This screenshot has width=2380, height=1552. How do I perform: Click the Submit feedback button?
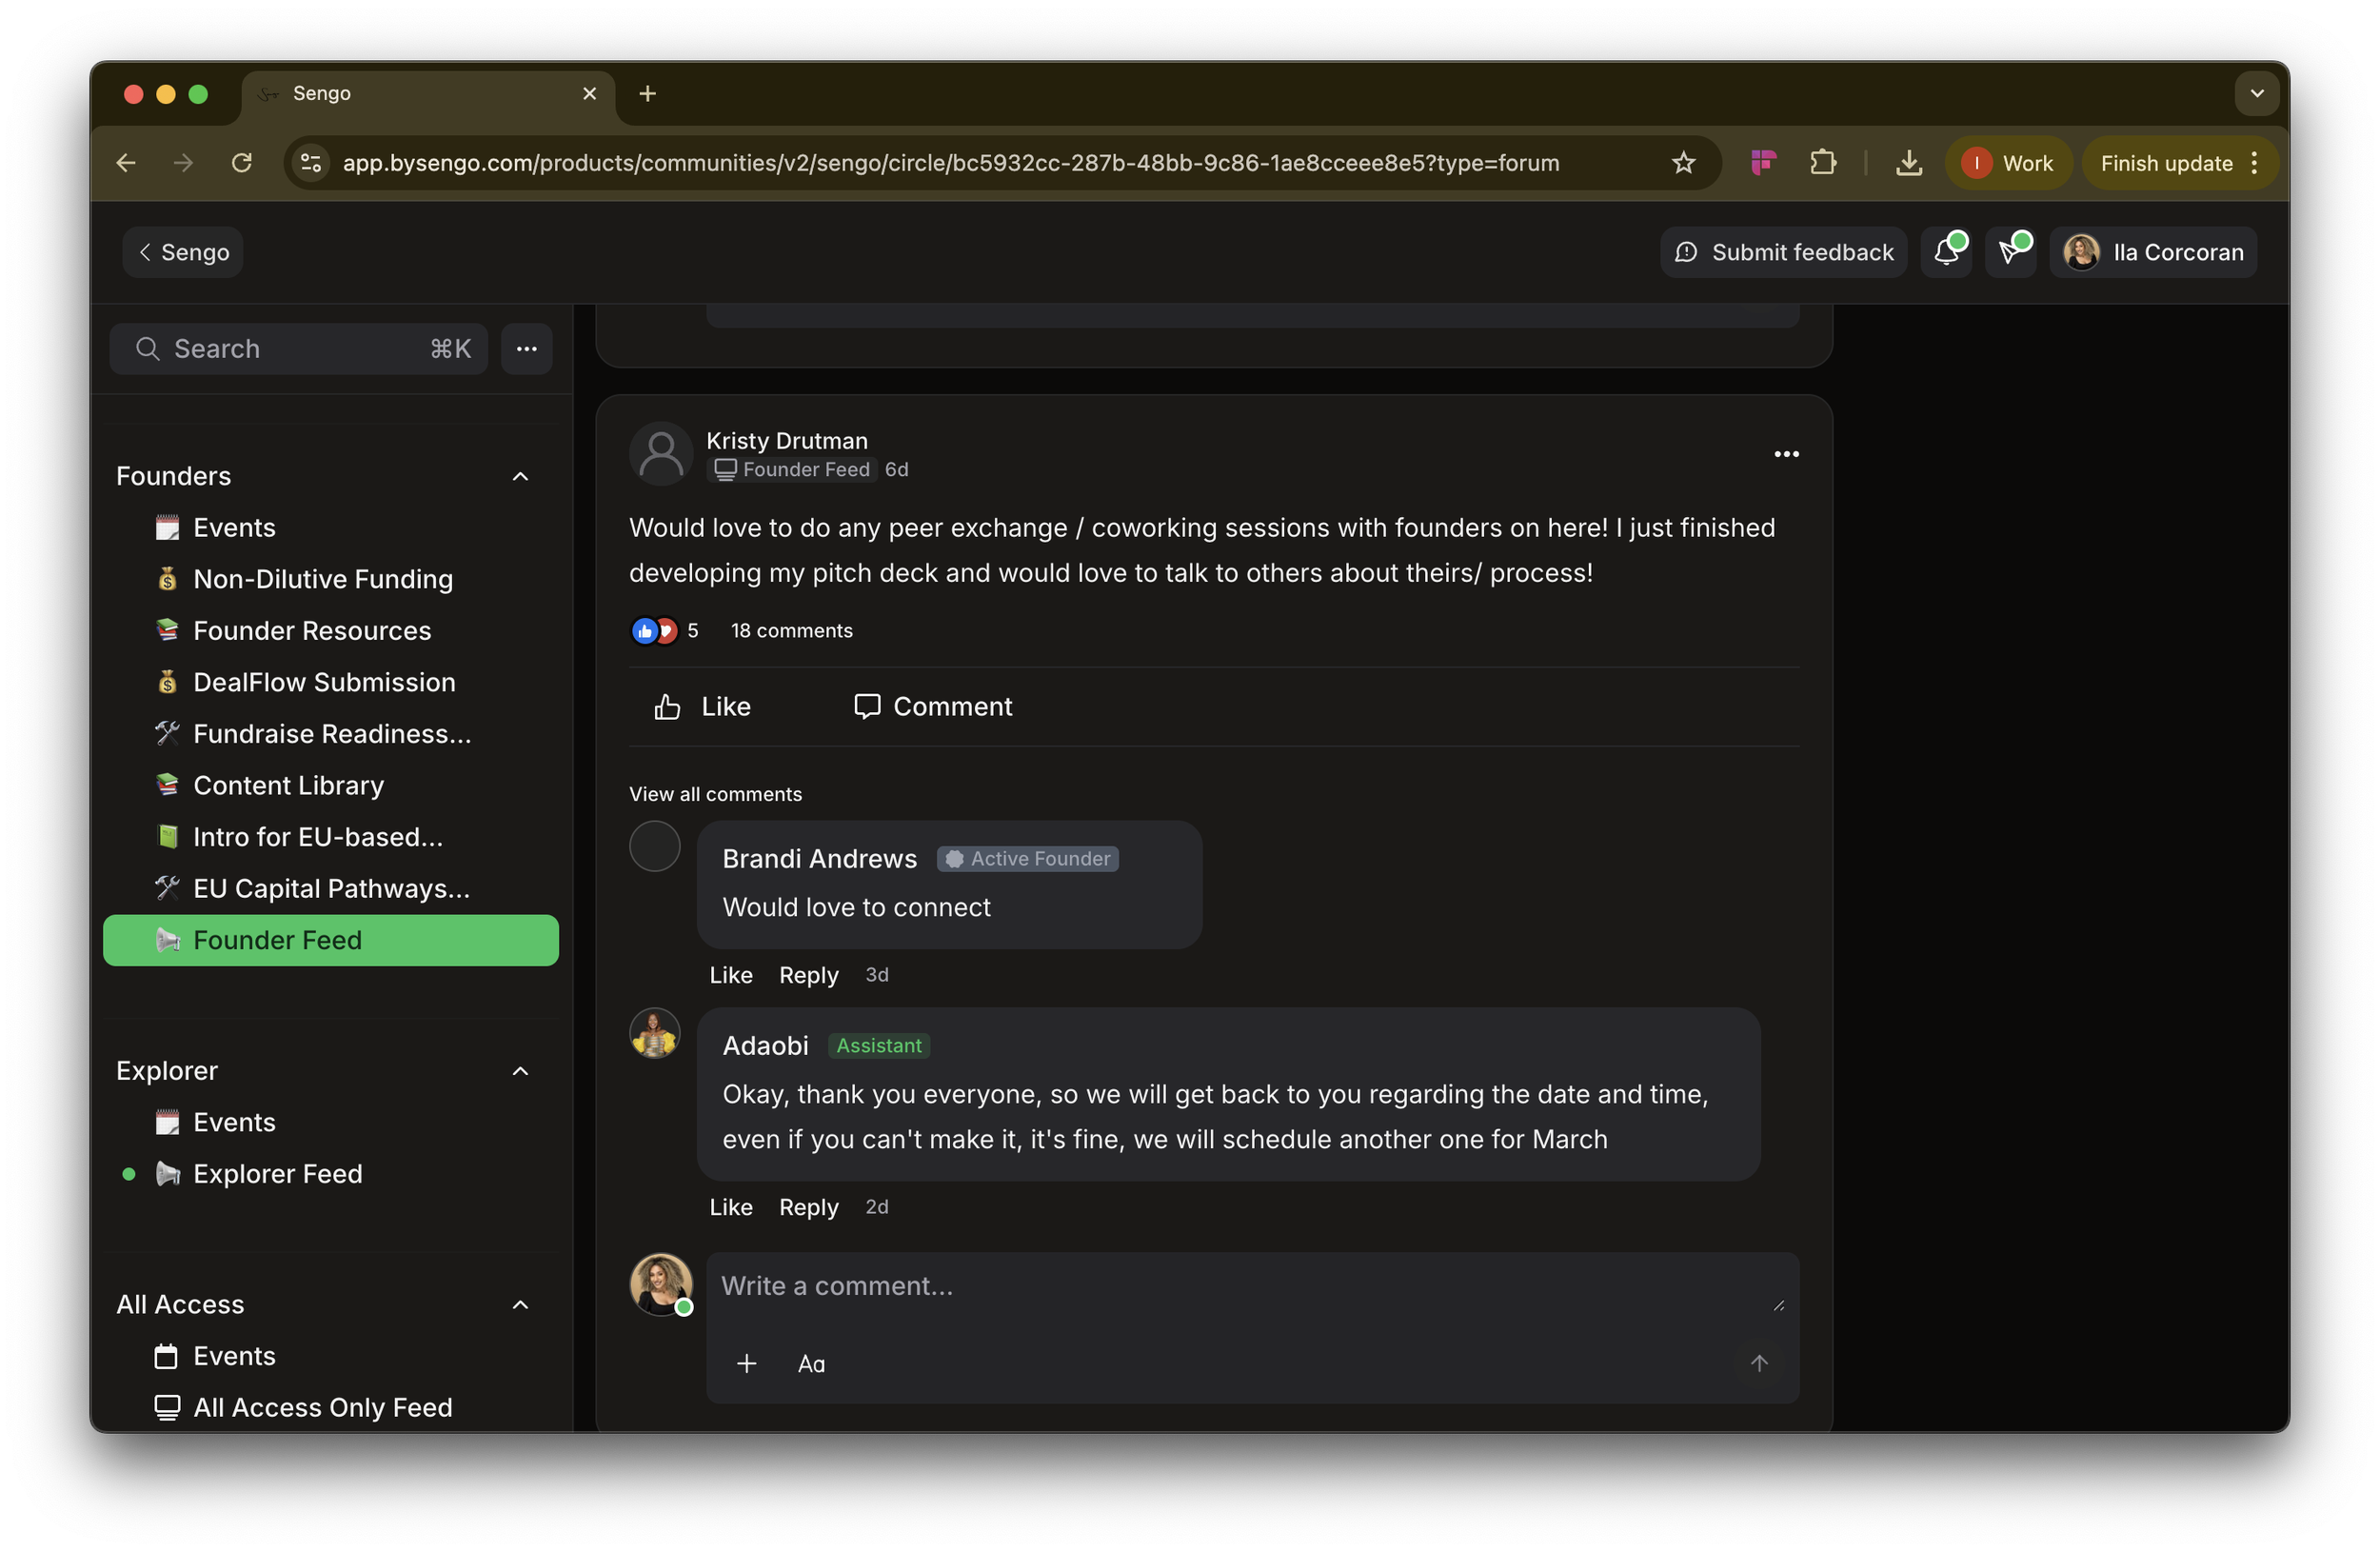1783,252
